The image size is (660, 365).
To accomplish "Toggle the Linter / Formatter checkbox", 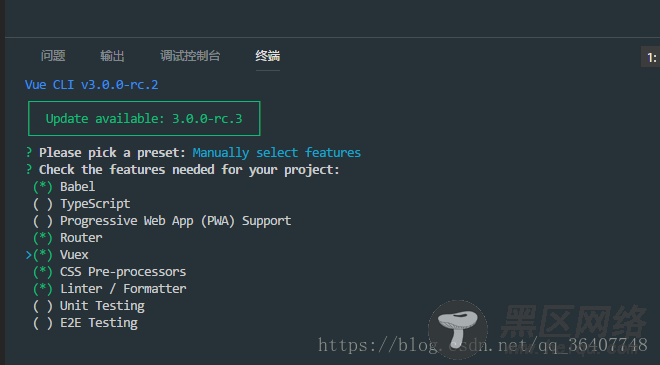I will (43, 289).
